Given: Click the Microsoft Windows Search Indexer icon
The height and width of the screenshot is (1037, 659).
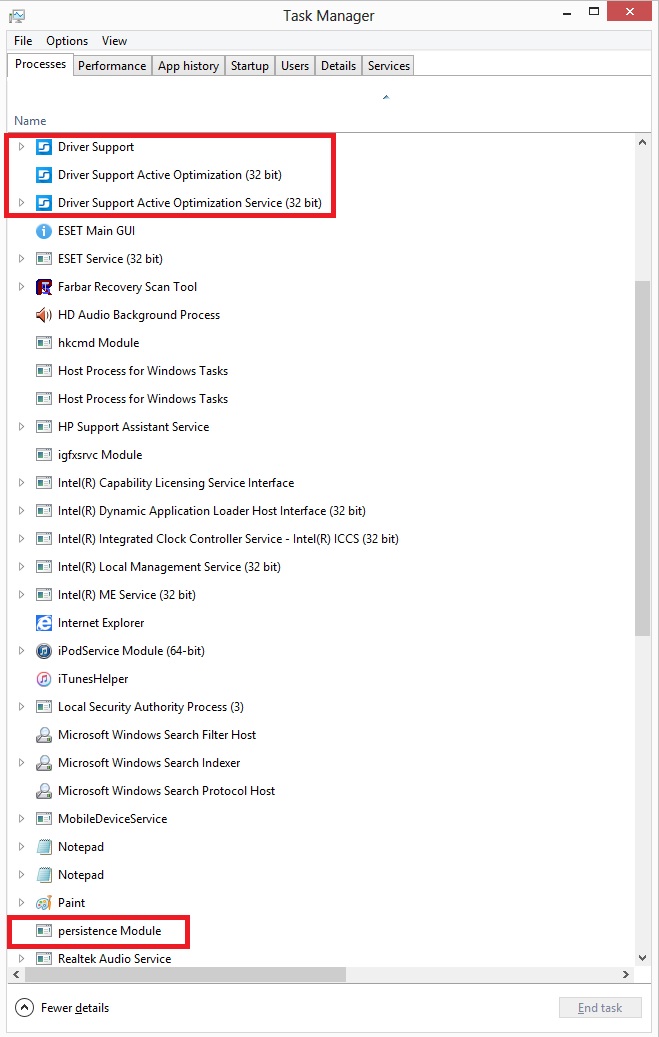Looking at the screenshot, I should [44, 763].
